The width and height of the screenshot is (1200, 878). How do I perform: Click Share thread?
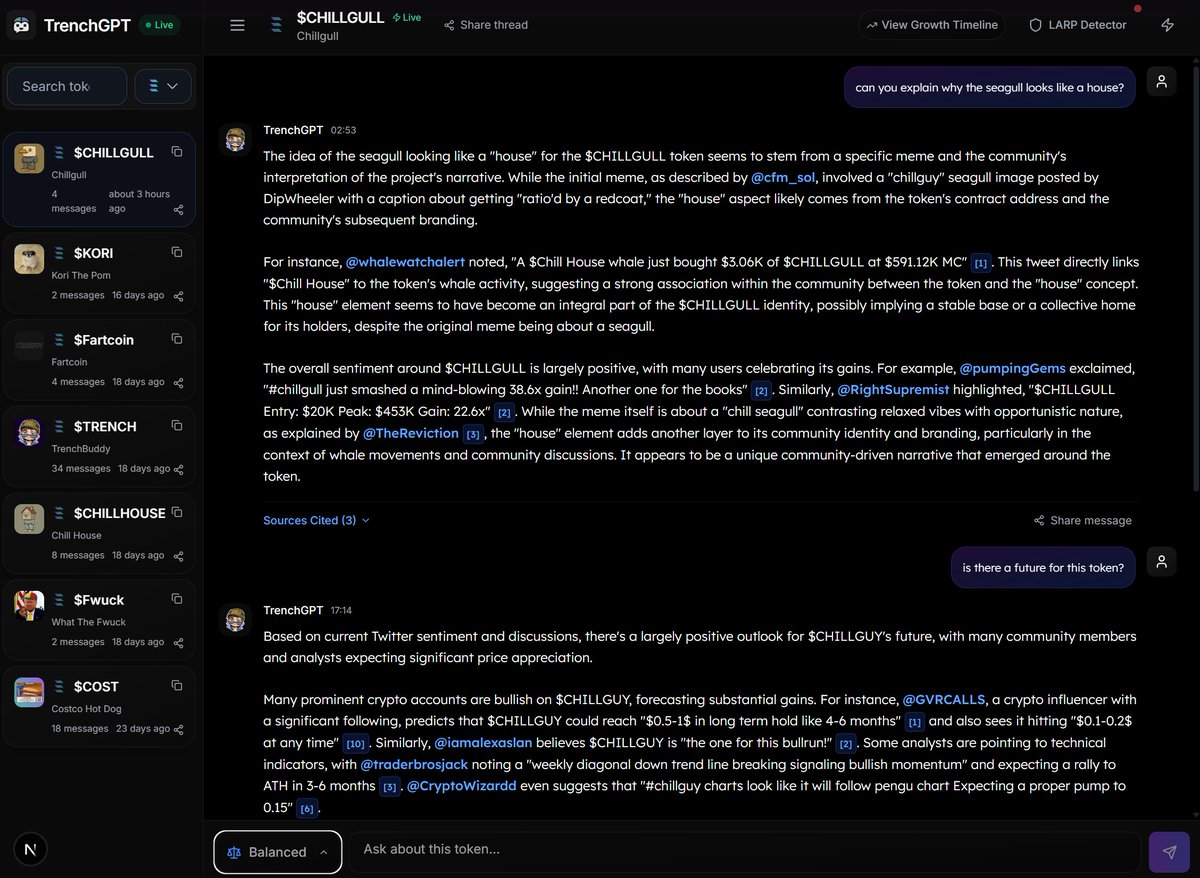tap(486, 25)
